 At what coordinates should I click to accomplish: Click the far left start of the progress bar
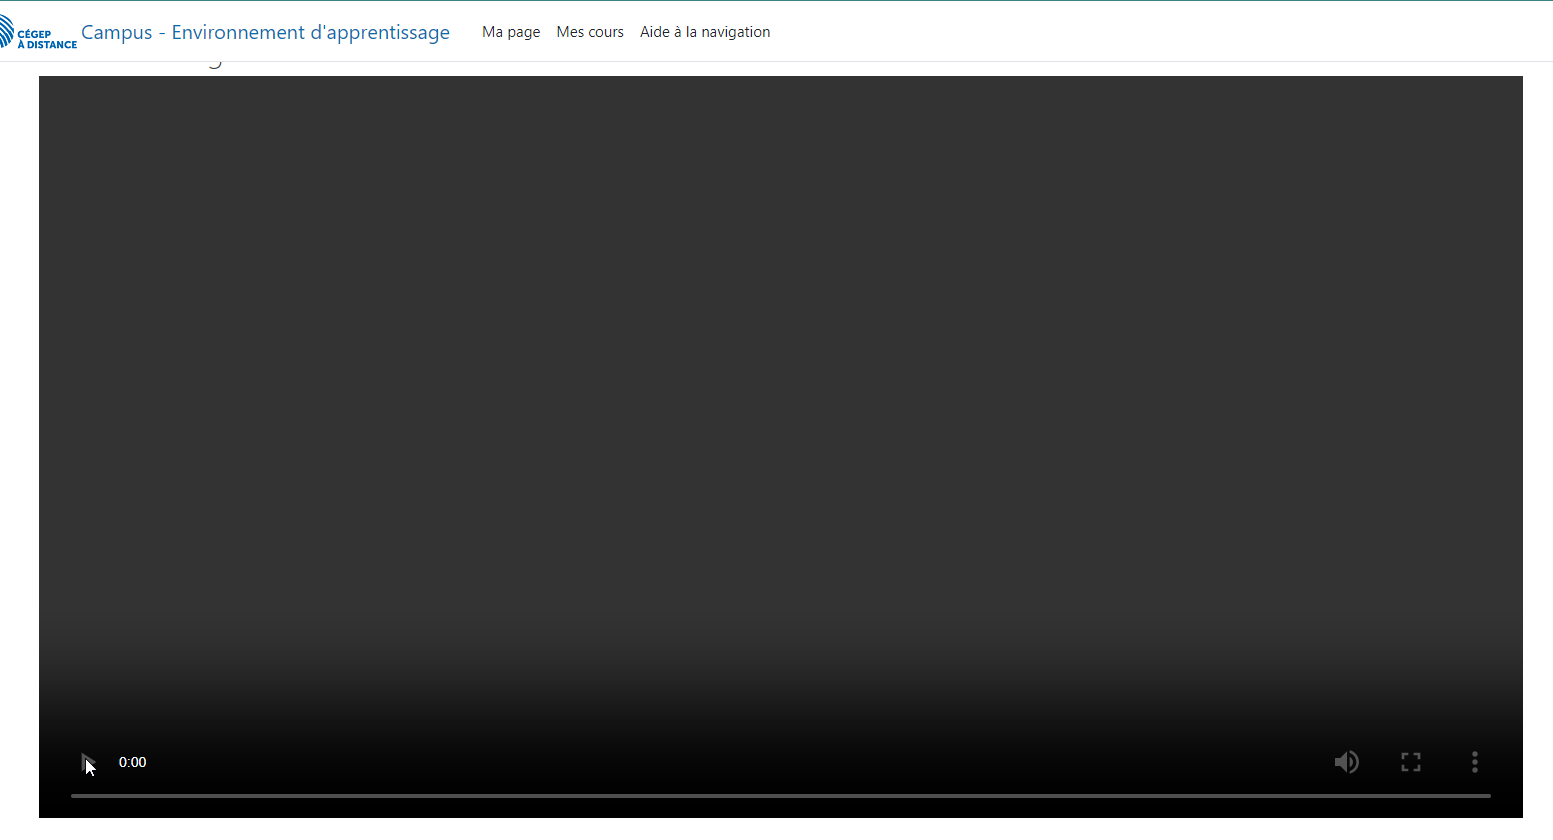(x=73, y=796)
